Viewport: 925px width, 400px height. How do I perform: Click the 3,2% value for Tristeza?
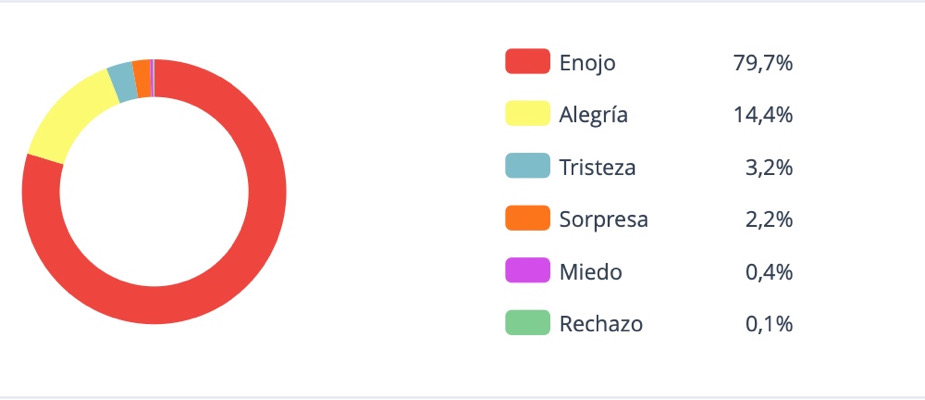click(768, 167)
